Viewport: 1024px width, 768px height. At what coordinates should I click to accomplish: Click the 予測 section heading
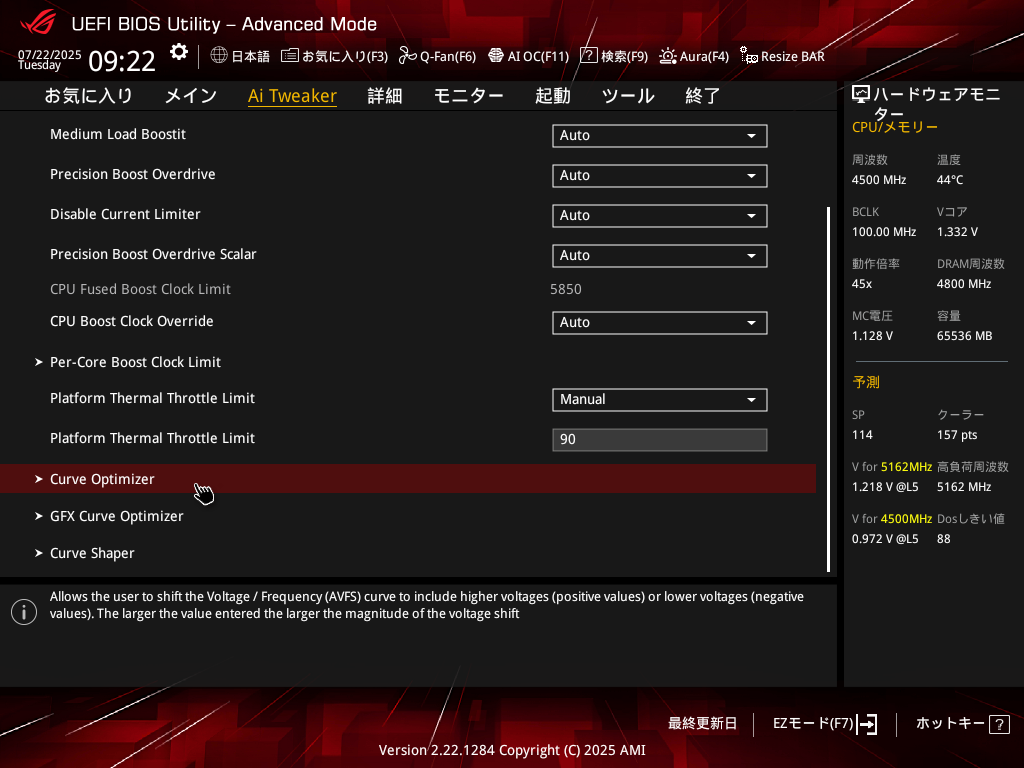tap(866, 382)
